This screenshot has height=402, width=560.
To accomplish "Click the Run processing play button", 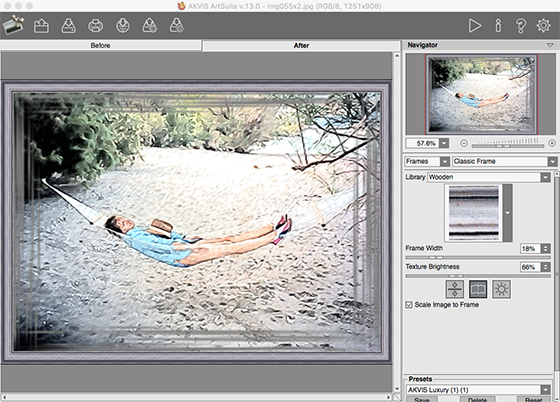I will point(475,26).
